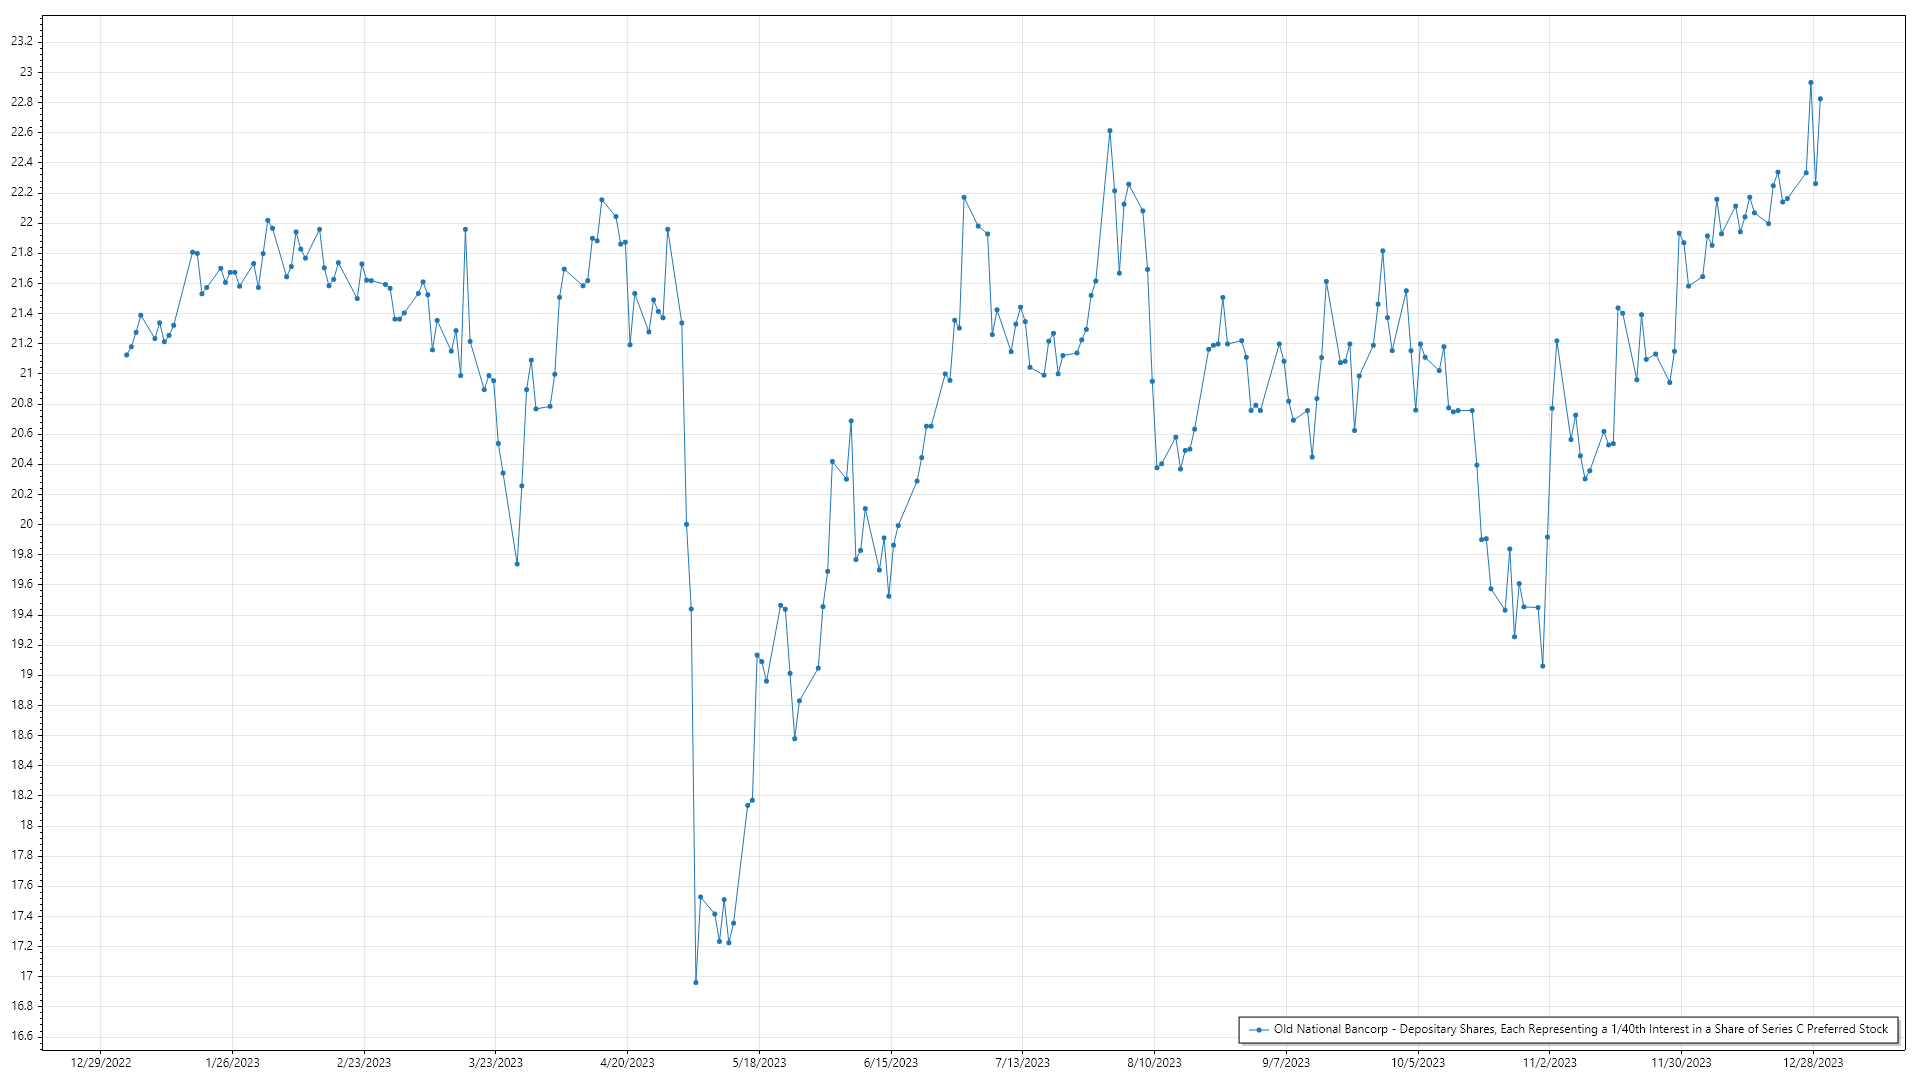
Task: Click the legend line marker icon
Action: point(1259,1029)
